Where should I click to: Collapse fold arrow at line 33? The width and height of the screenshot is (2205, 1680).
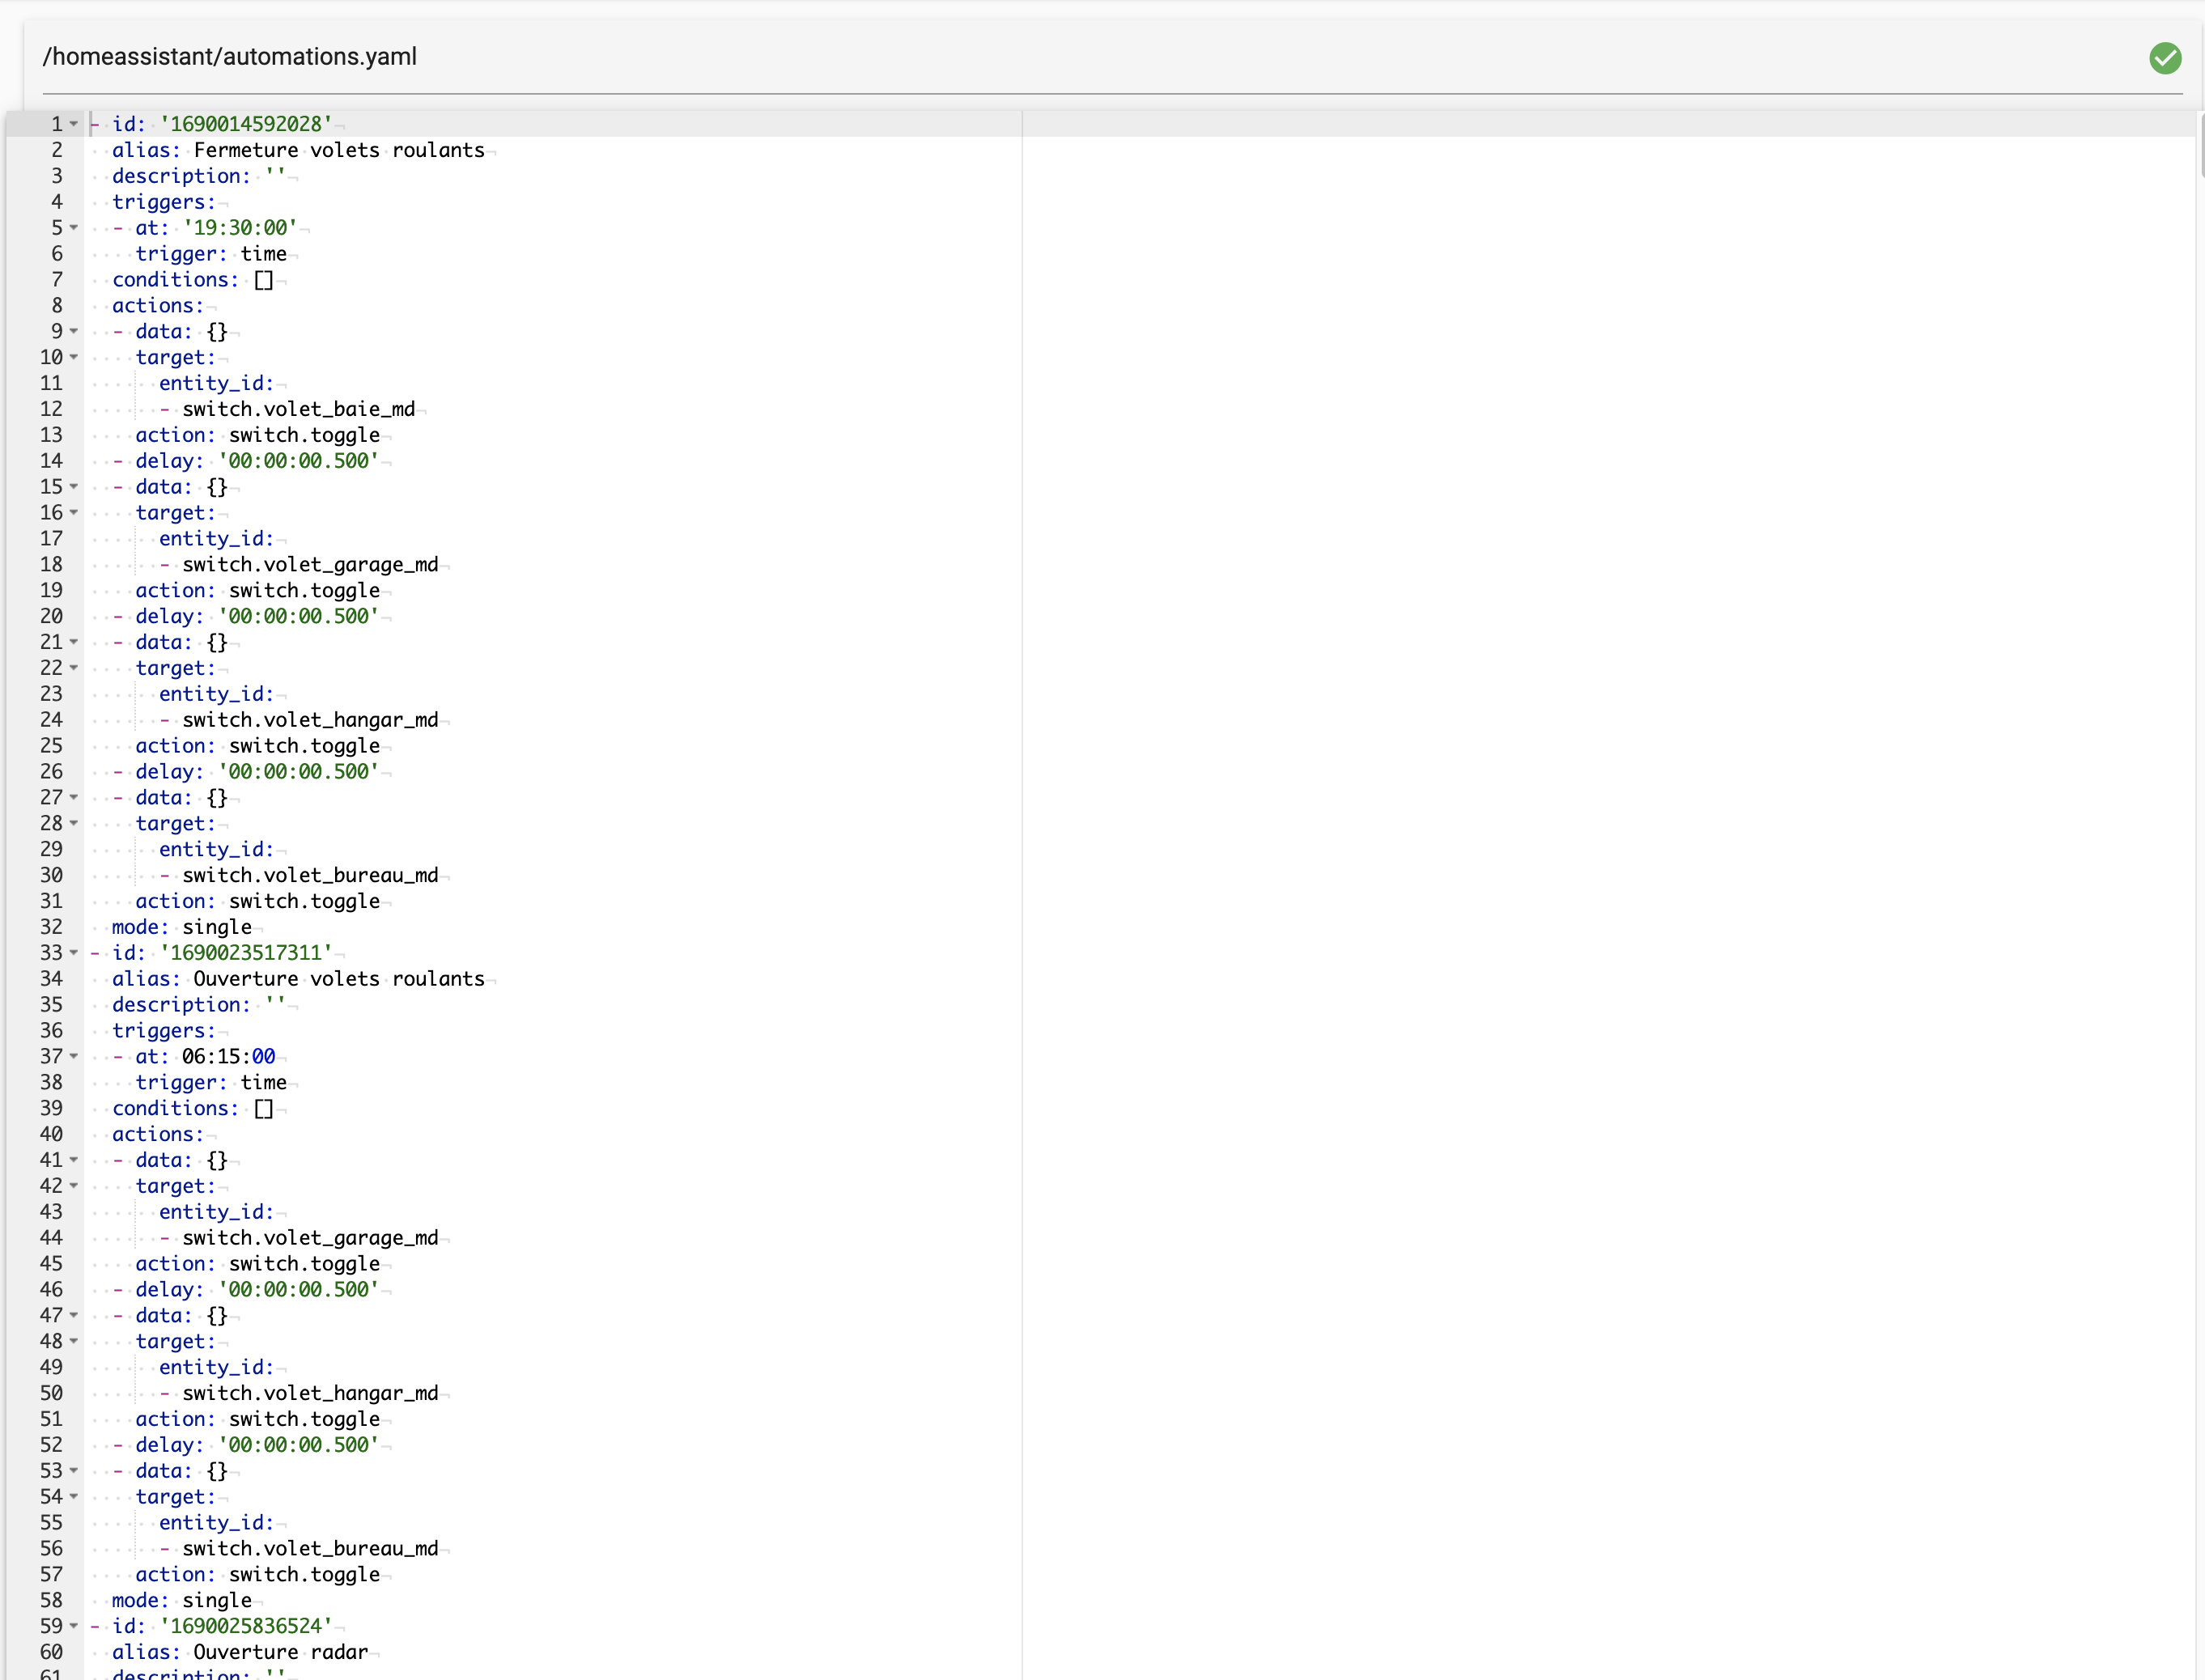click(74, 953)
